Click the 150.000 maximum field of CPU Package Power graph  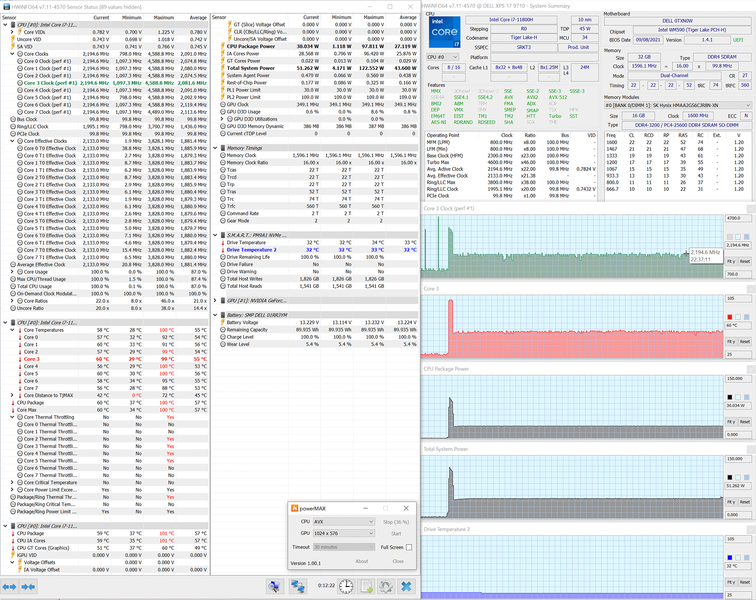tap(738, 379)
